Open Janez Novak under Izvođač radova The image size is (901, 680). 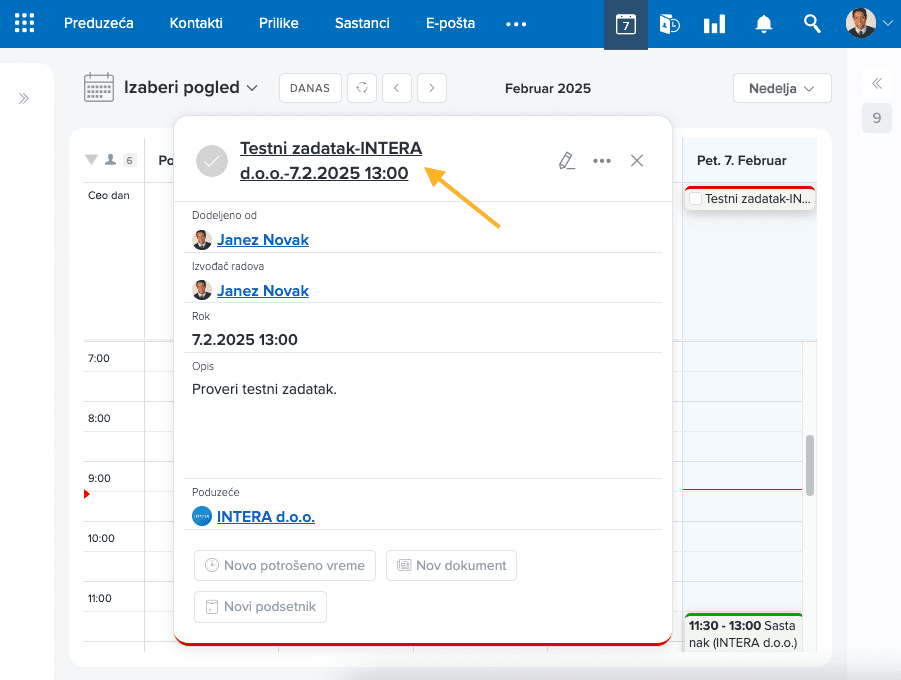pos(263,291)
